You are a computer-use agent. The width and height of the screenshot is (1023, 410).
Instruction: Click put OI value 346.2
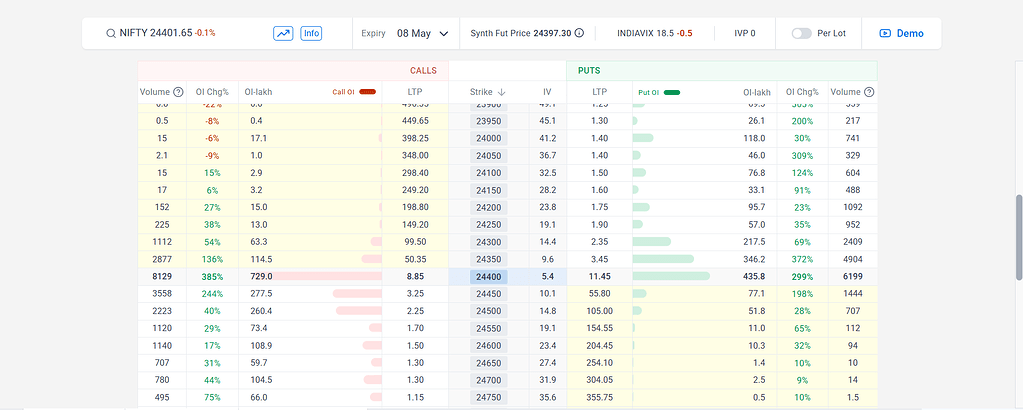point(754,259)
